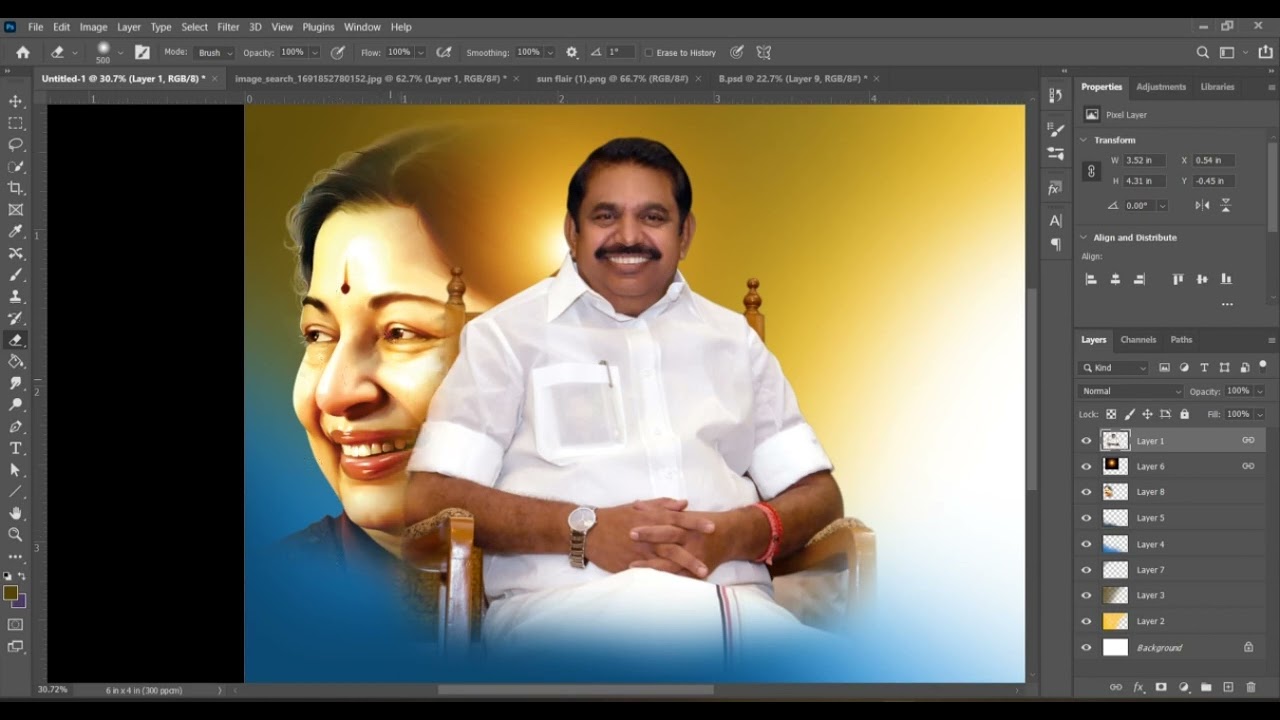Open the Image menu
This screenshot has height=720, width=1280.
(93, 27)
